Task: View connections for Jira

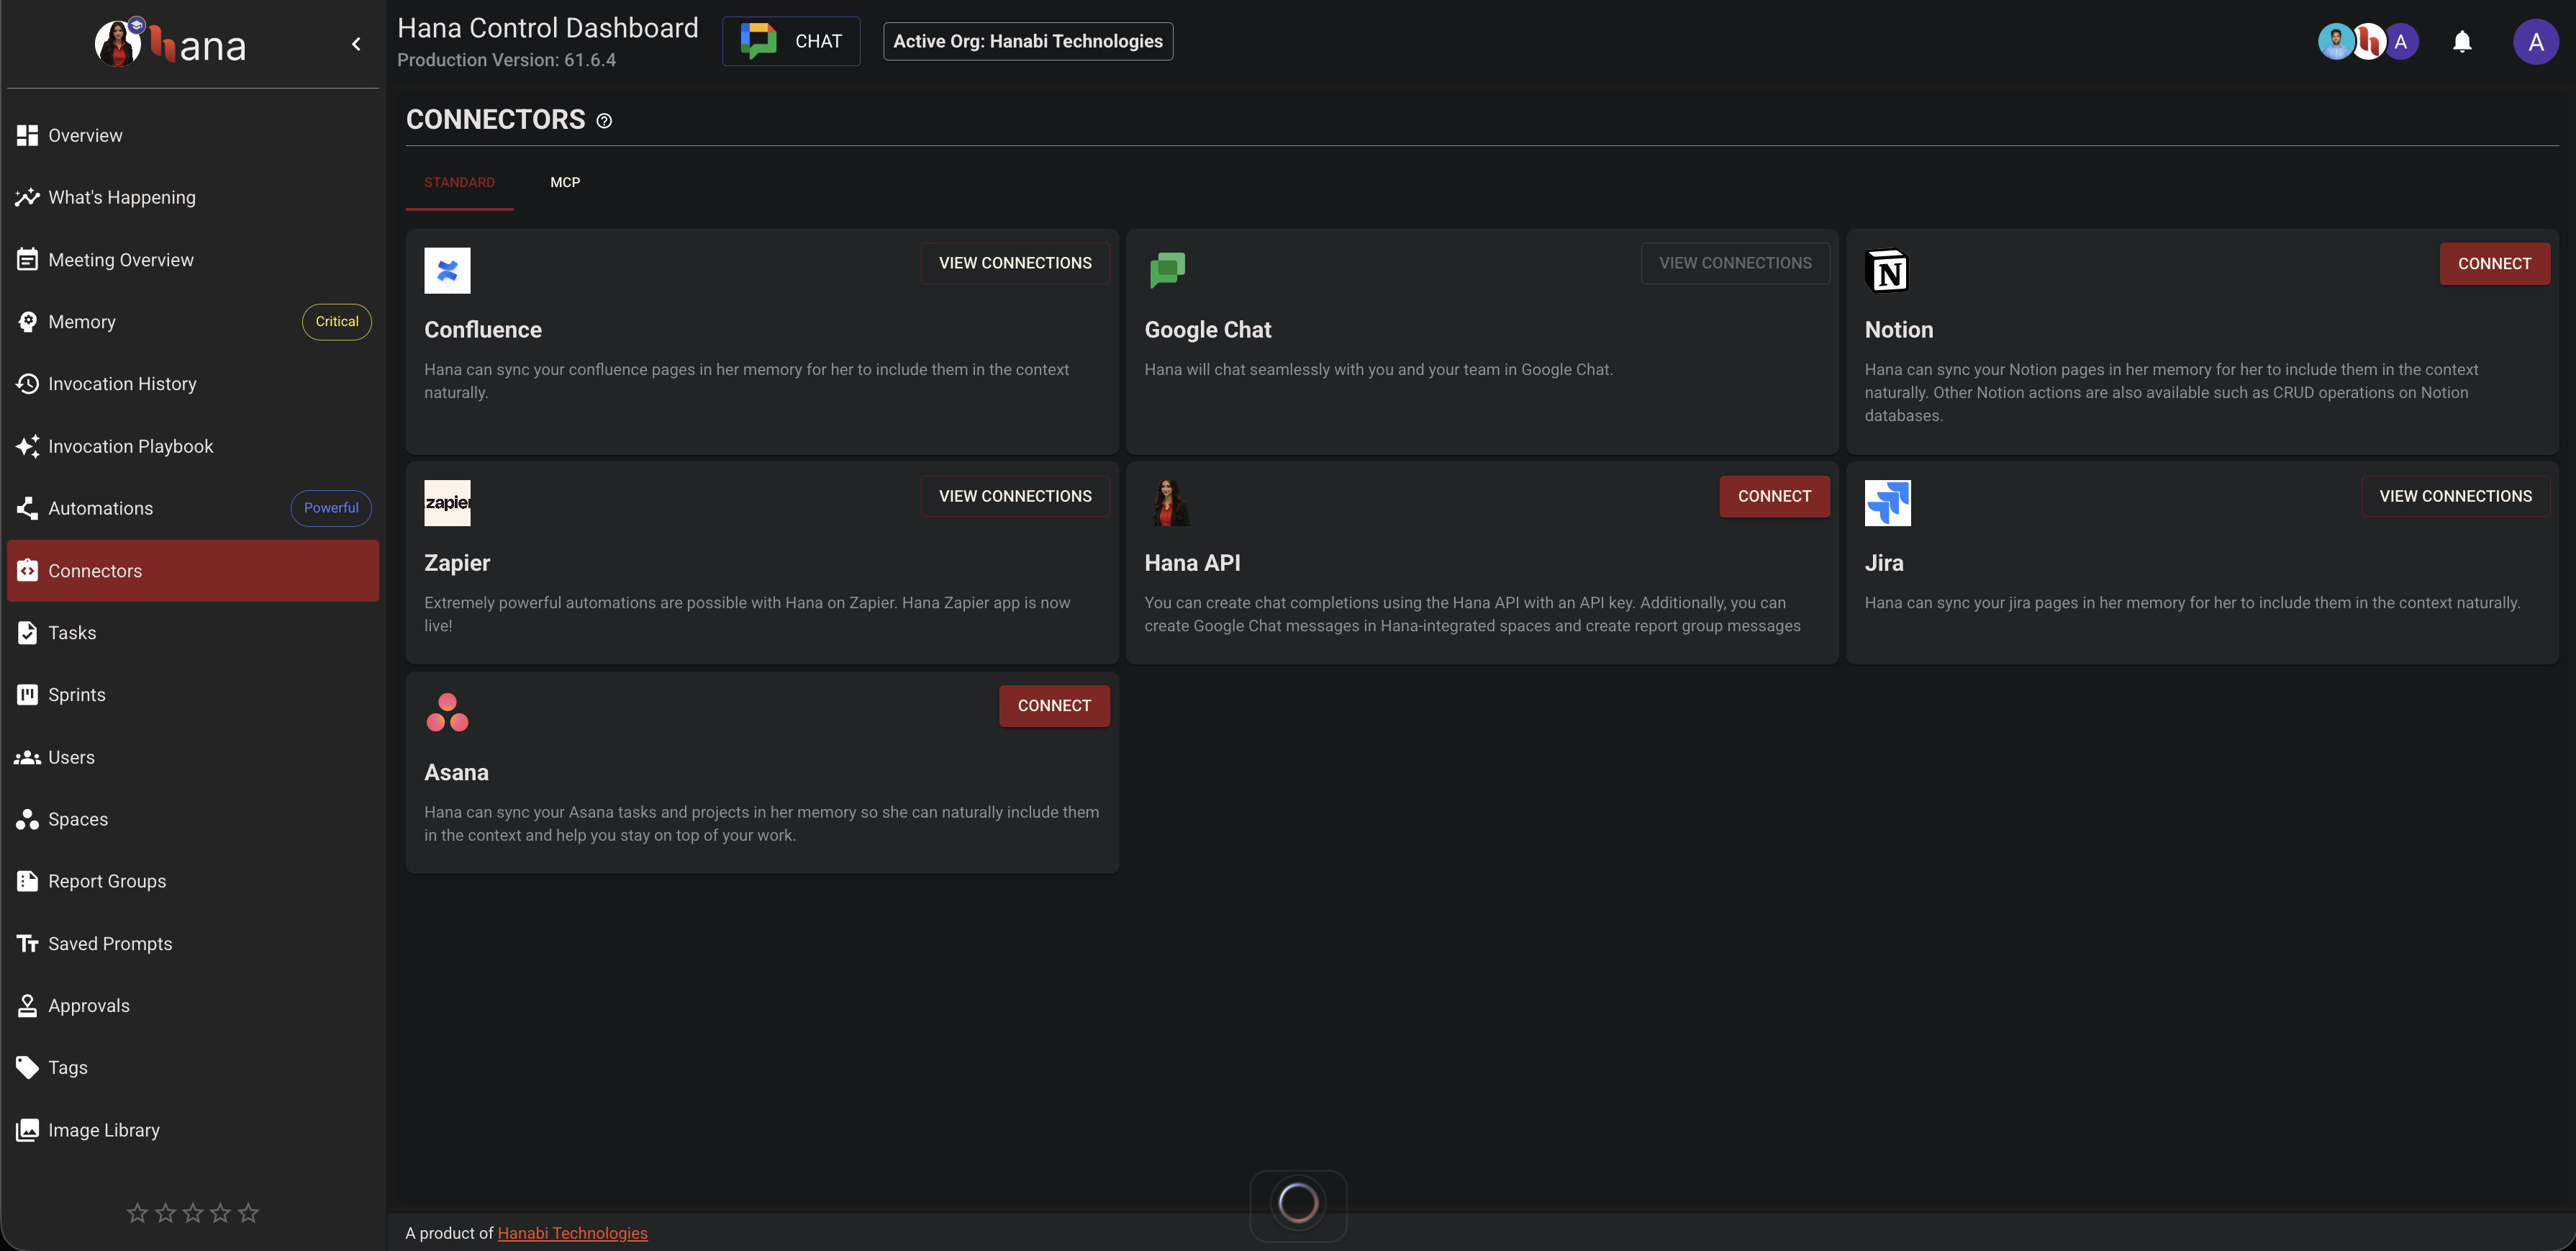Action: tap(2455, 496)
